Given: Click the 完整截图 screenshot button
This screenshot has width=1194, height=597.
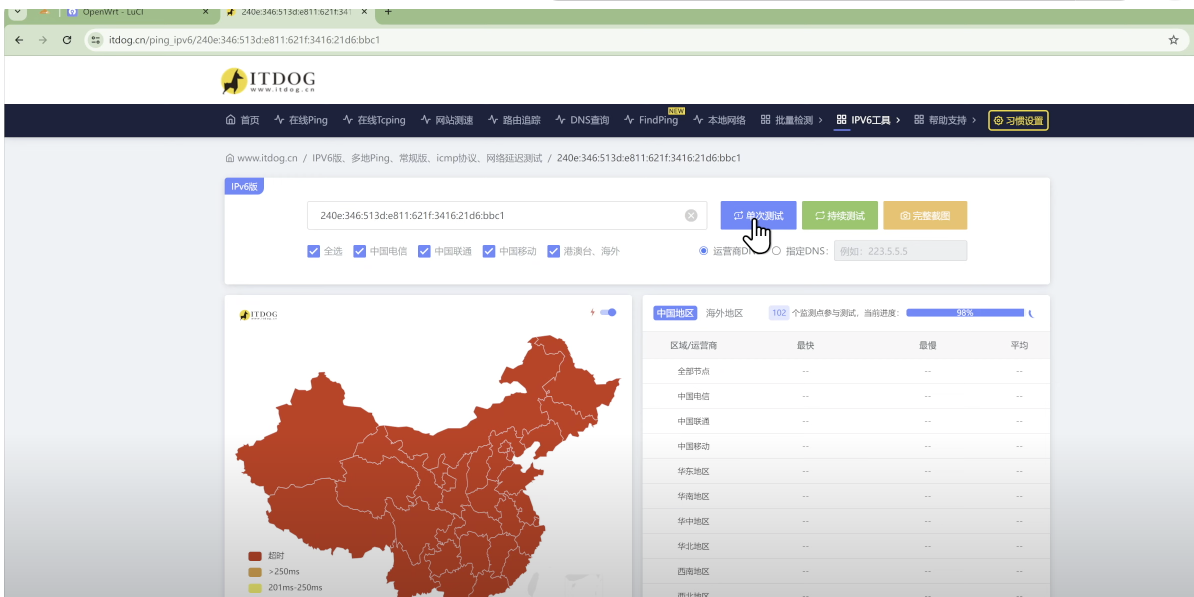Looking at the screenshot, I should 924,216.
